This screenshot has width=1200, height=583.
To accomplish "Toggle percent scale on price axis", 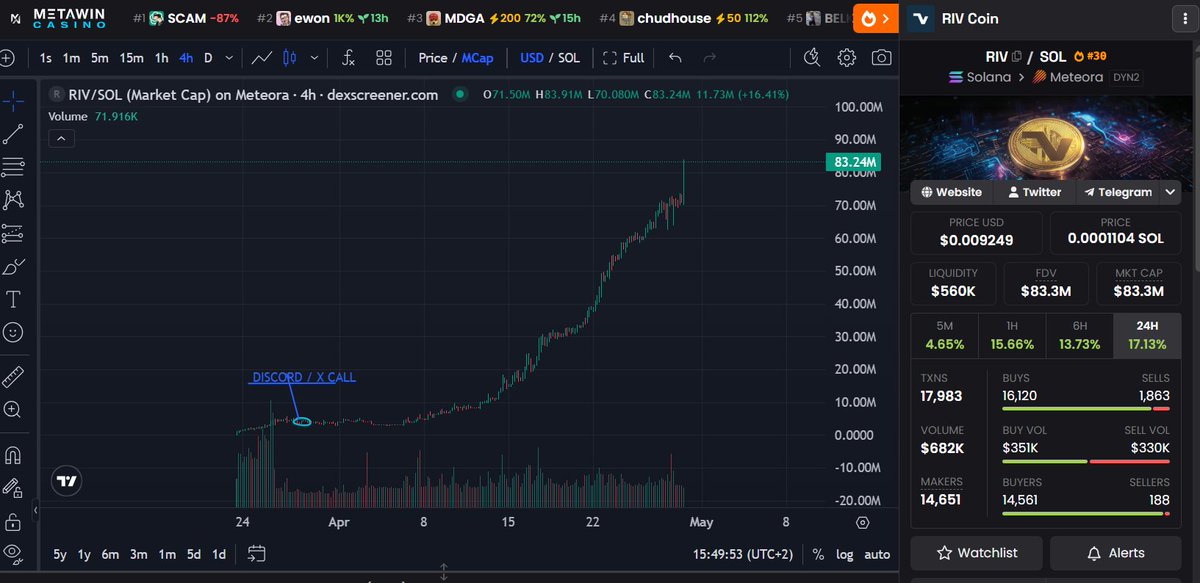I will coord(818,554).
